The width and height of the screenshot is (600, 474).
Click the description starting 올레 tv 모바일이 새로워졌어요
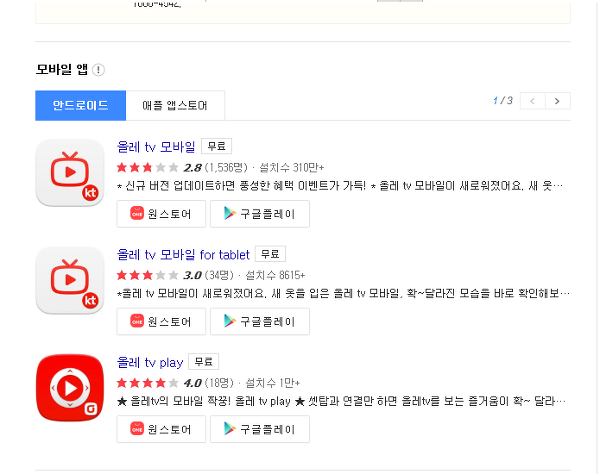pos(343,294)
